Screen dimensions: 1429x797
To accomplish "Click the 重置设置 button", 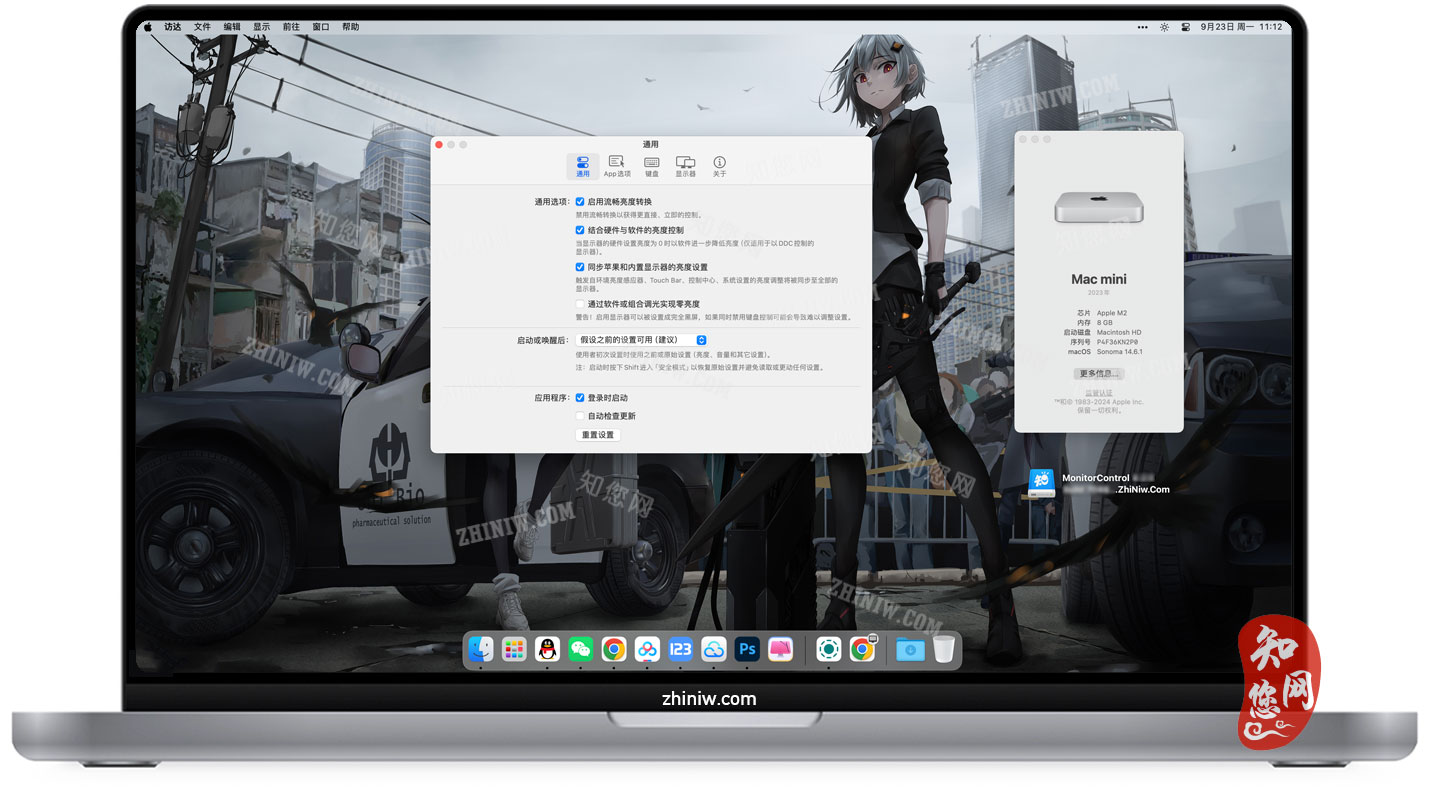I will (x=598, y=435).
